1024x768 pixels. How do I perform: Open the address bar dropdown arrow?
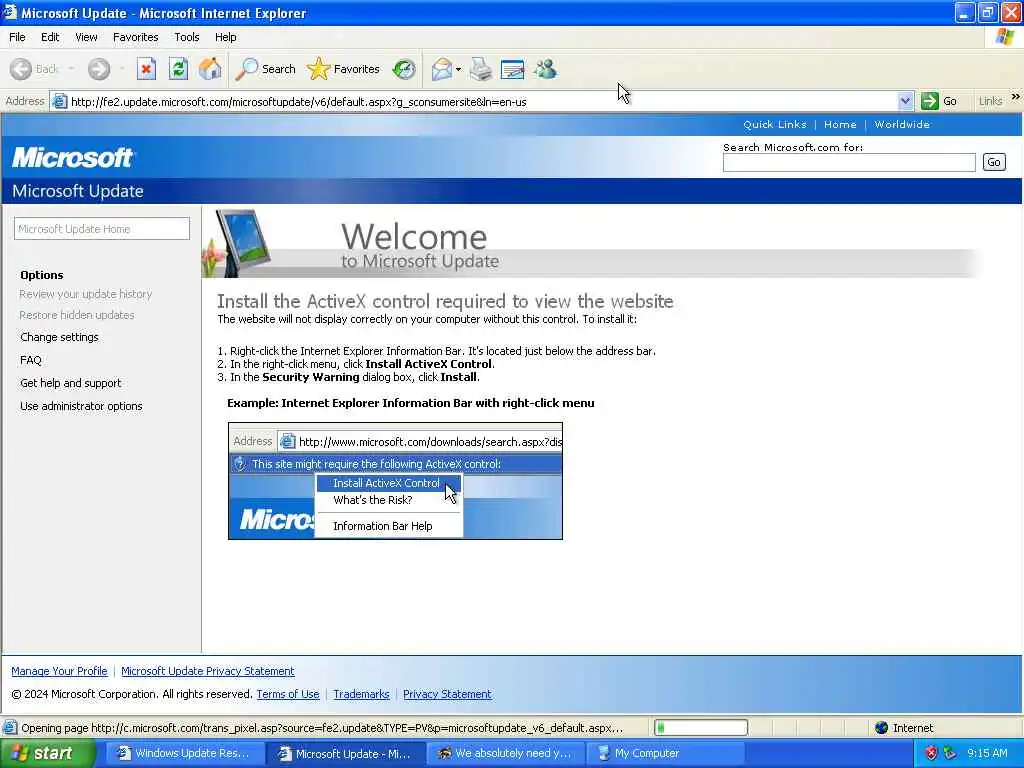pos(905,101)
